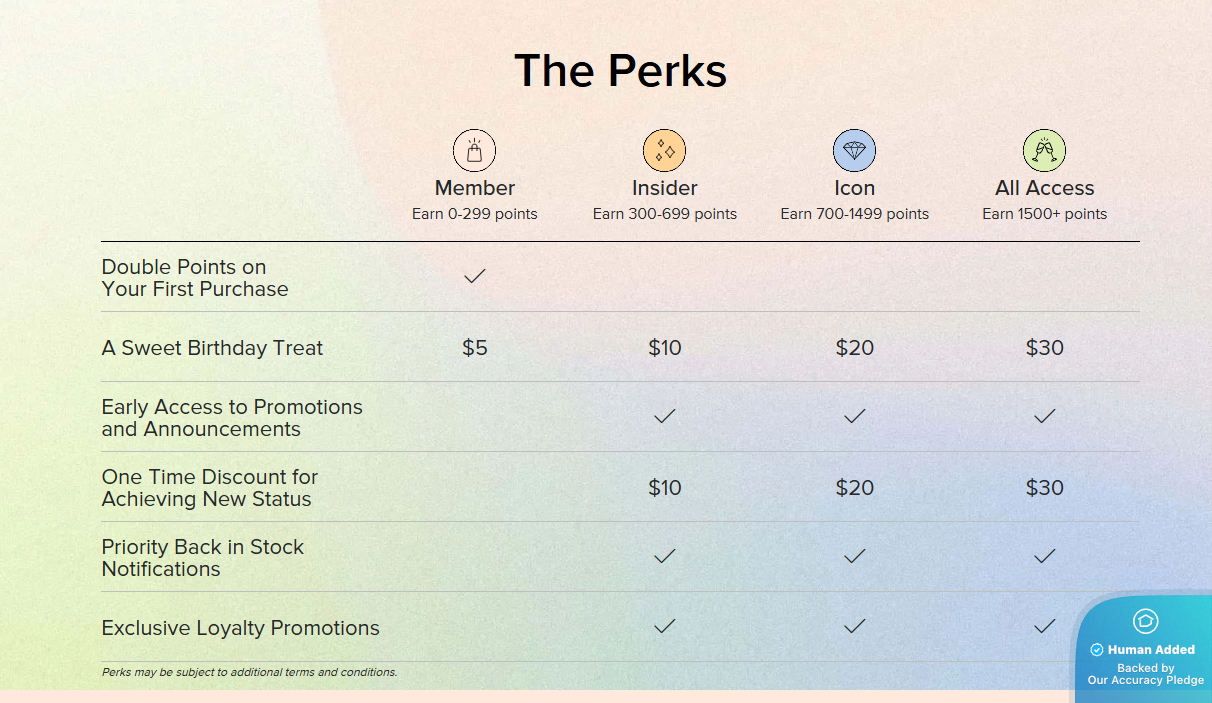Screen dimensions: 1212x703
Task: Click the Insider tier heading
Action: pyautogui.click(x=664, y=188)
